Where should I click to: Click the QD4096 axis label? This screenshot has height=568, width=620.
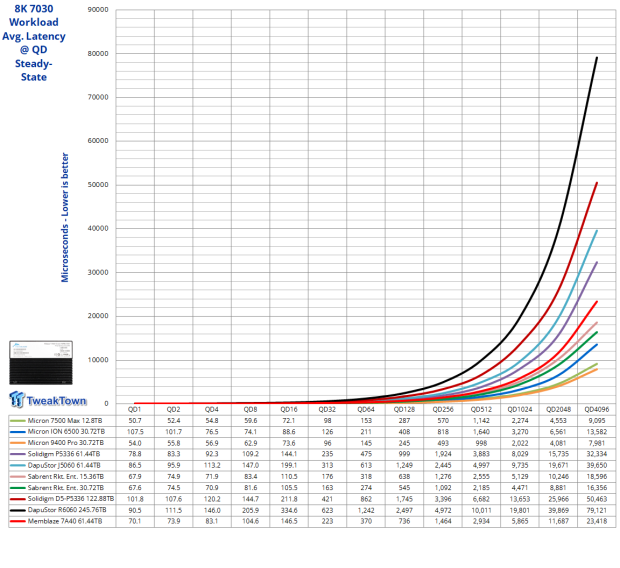tap(597, 409)
